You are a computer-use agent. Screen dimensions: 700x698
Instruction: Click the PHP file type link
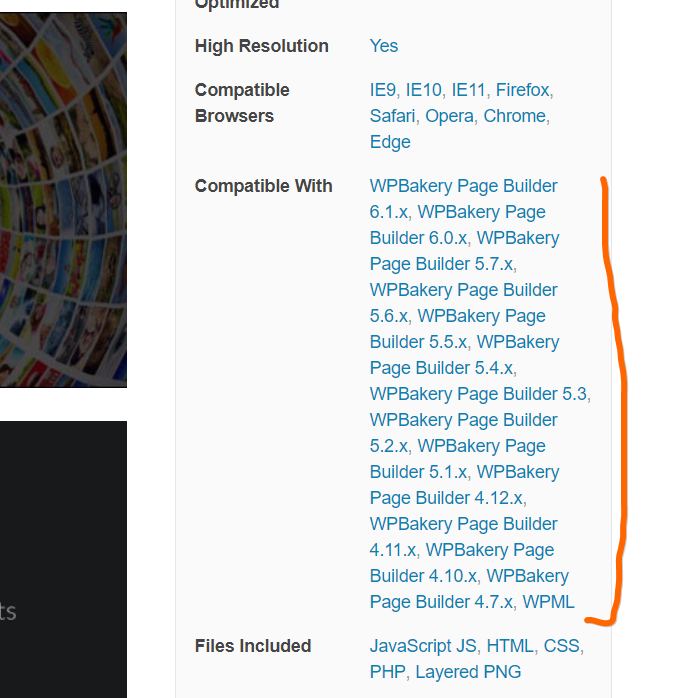(x=388, y=672)
